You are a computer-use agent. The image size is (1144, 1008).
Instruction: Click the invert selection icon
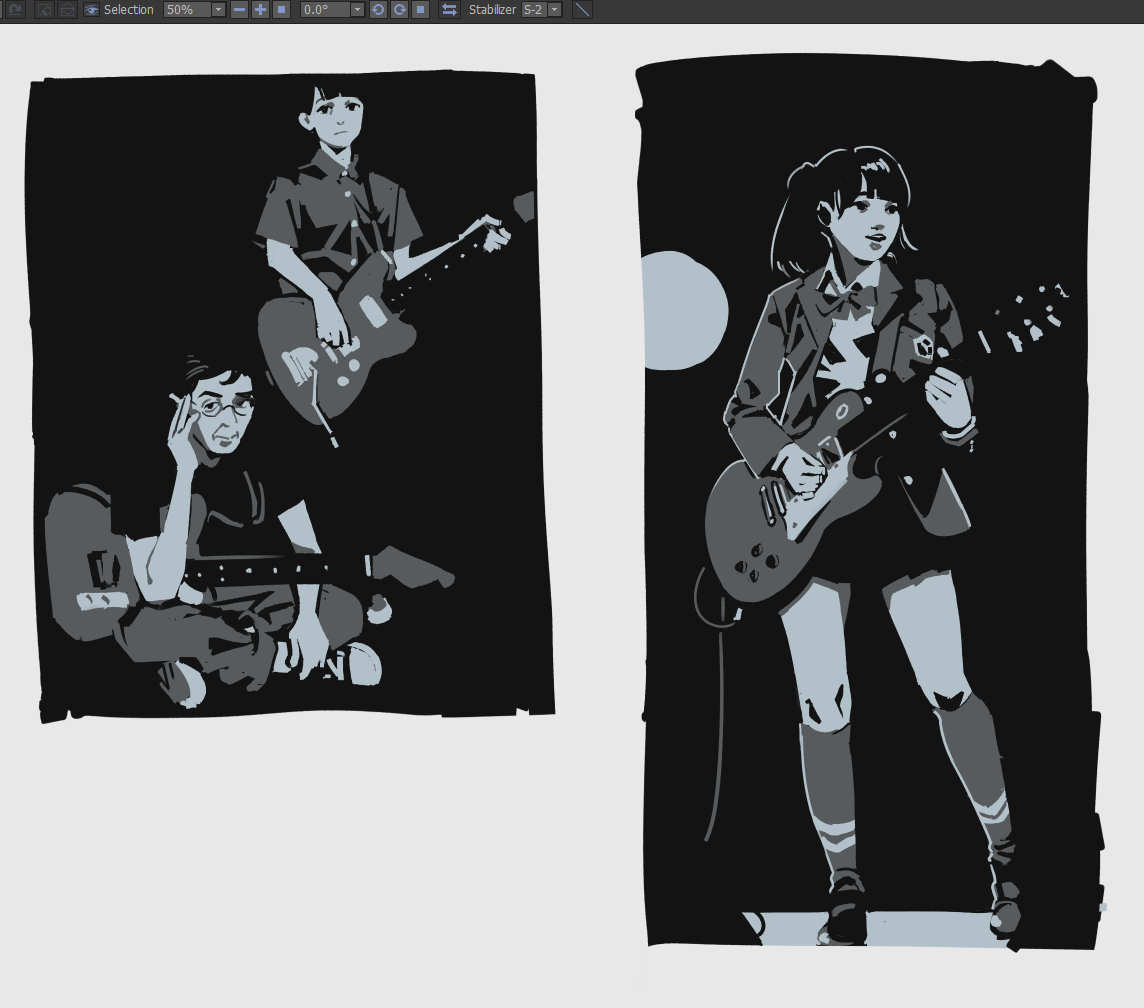point(66,9)
